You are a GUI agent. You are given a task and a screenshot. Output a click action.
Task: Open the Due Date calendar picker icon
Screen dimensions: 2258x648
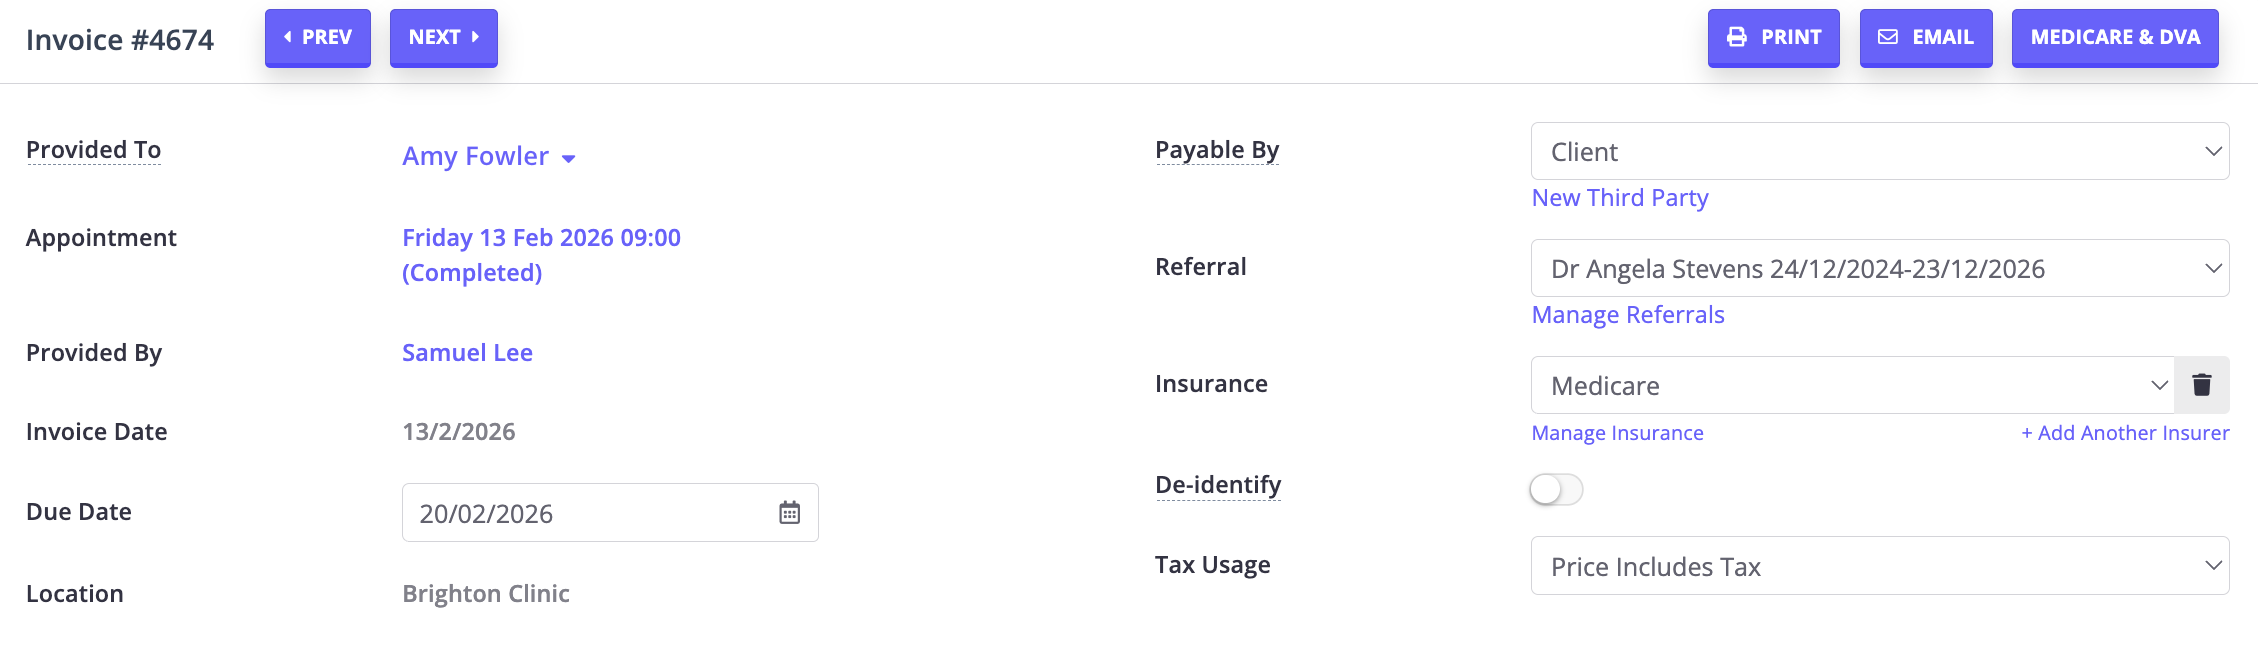click(789, 513)
